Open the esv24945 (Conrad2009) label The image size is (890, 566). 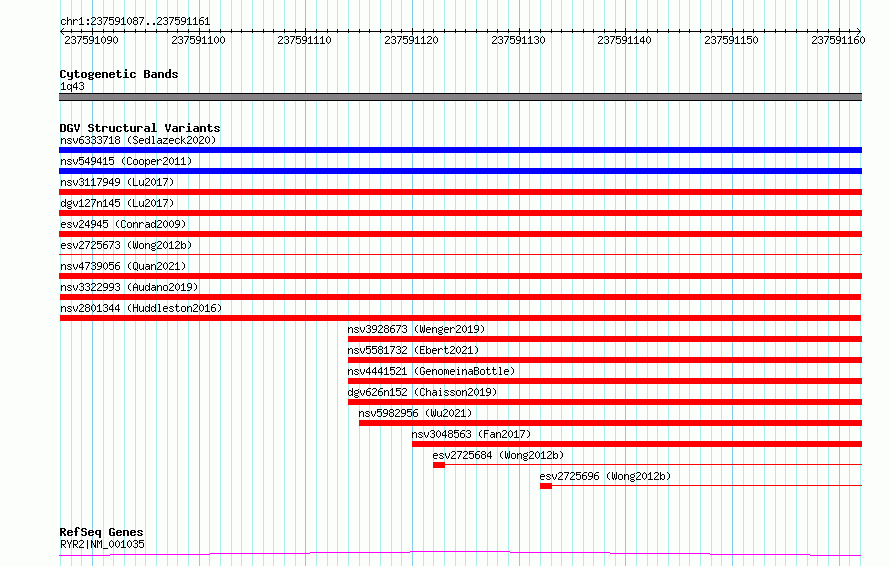coord(123,224)
